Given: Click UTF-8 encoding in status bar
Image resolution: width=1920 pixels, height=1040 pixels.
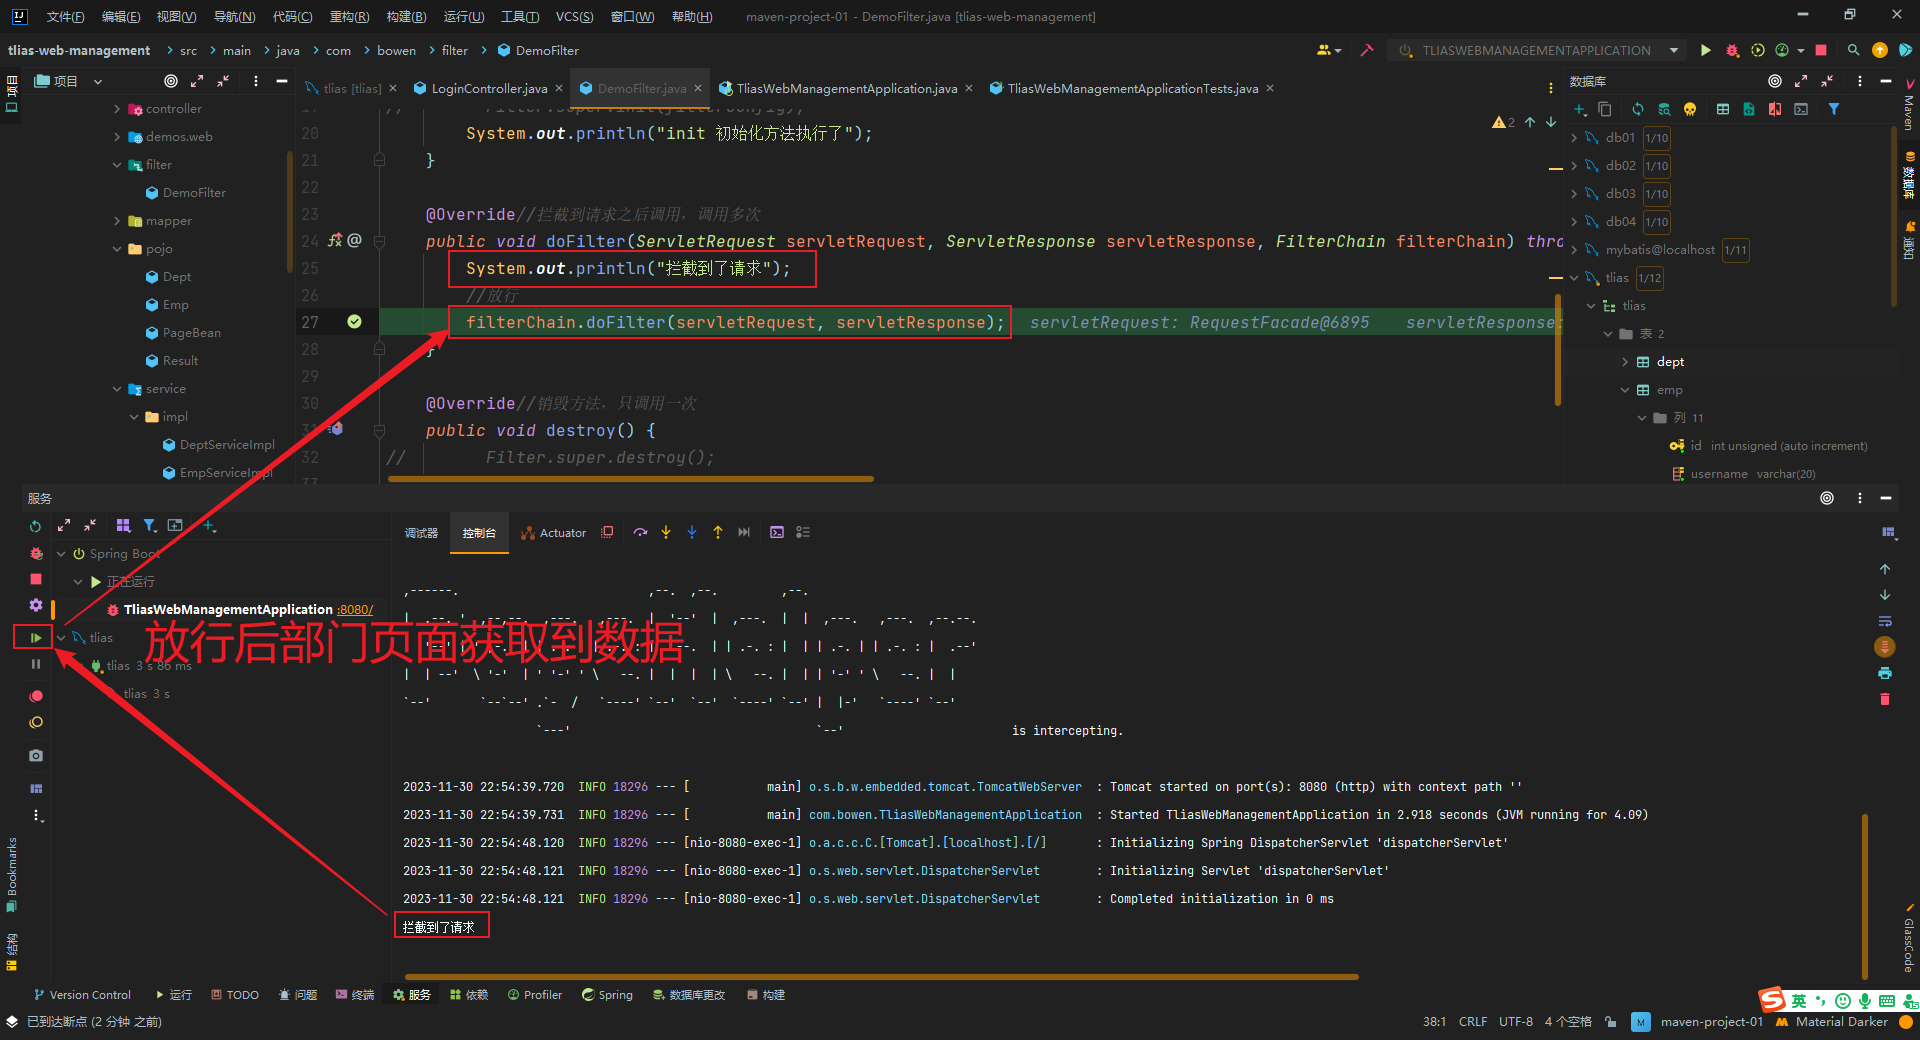Looking at the screenshot, I should click(1516, 1022).
